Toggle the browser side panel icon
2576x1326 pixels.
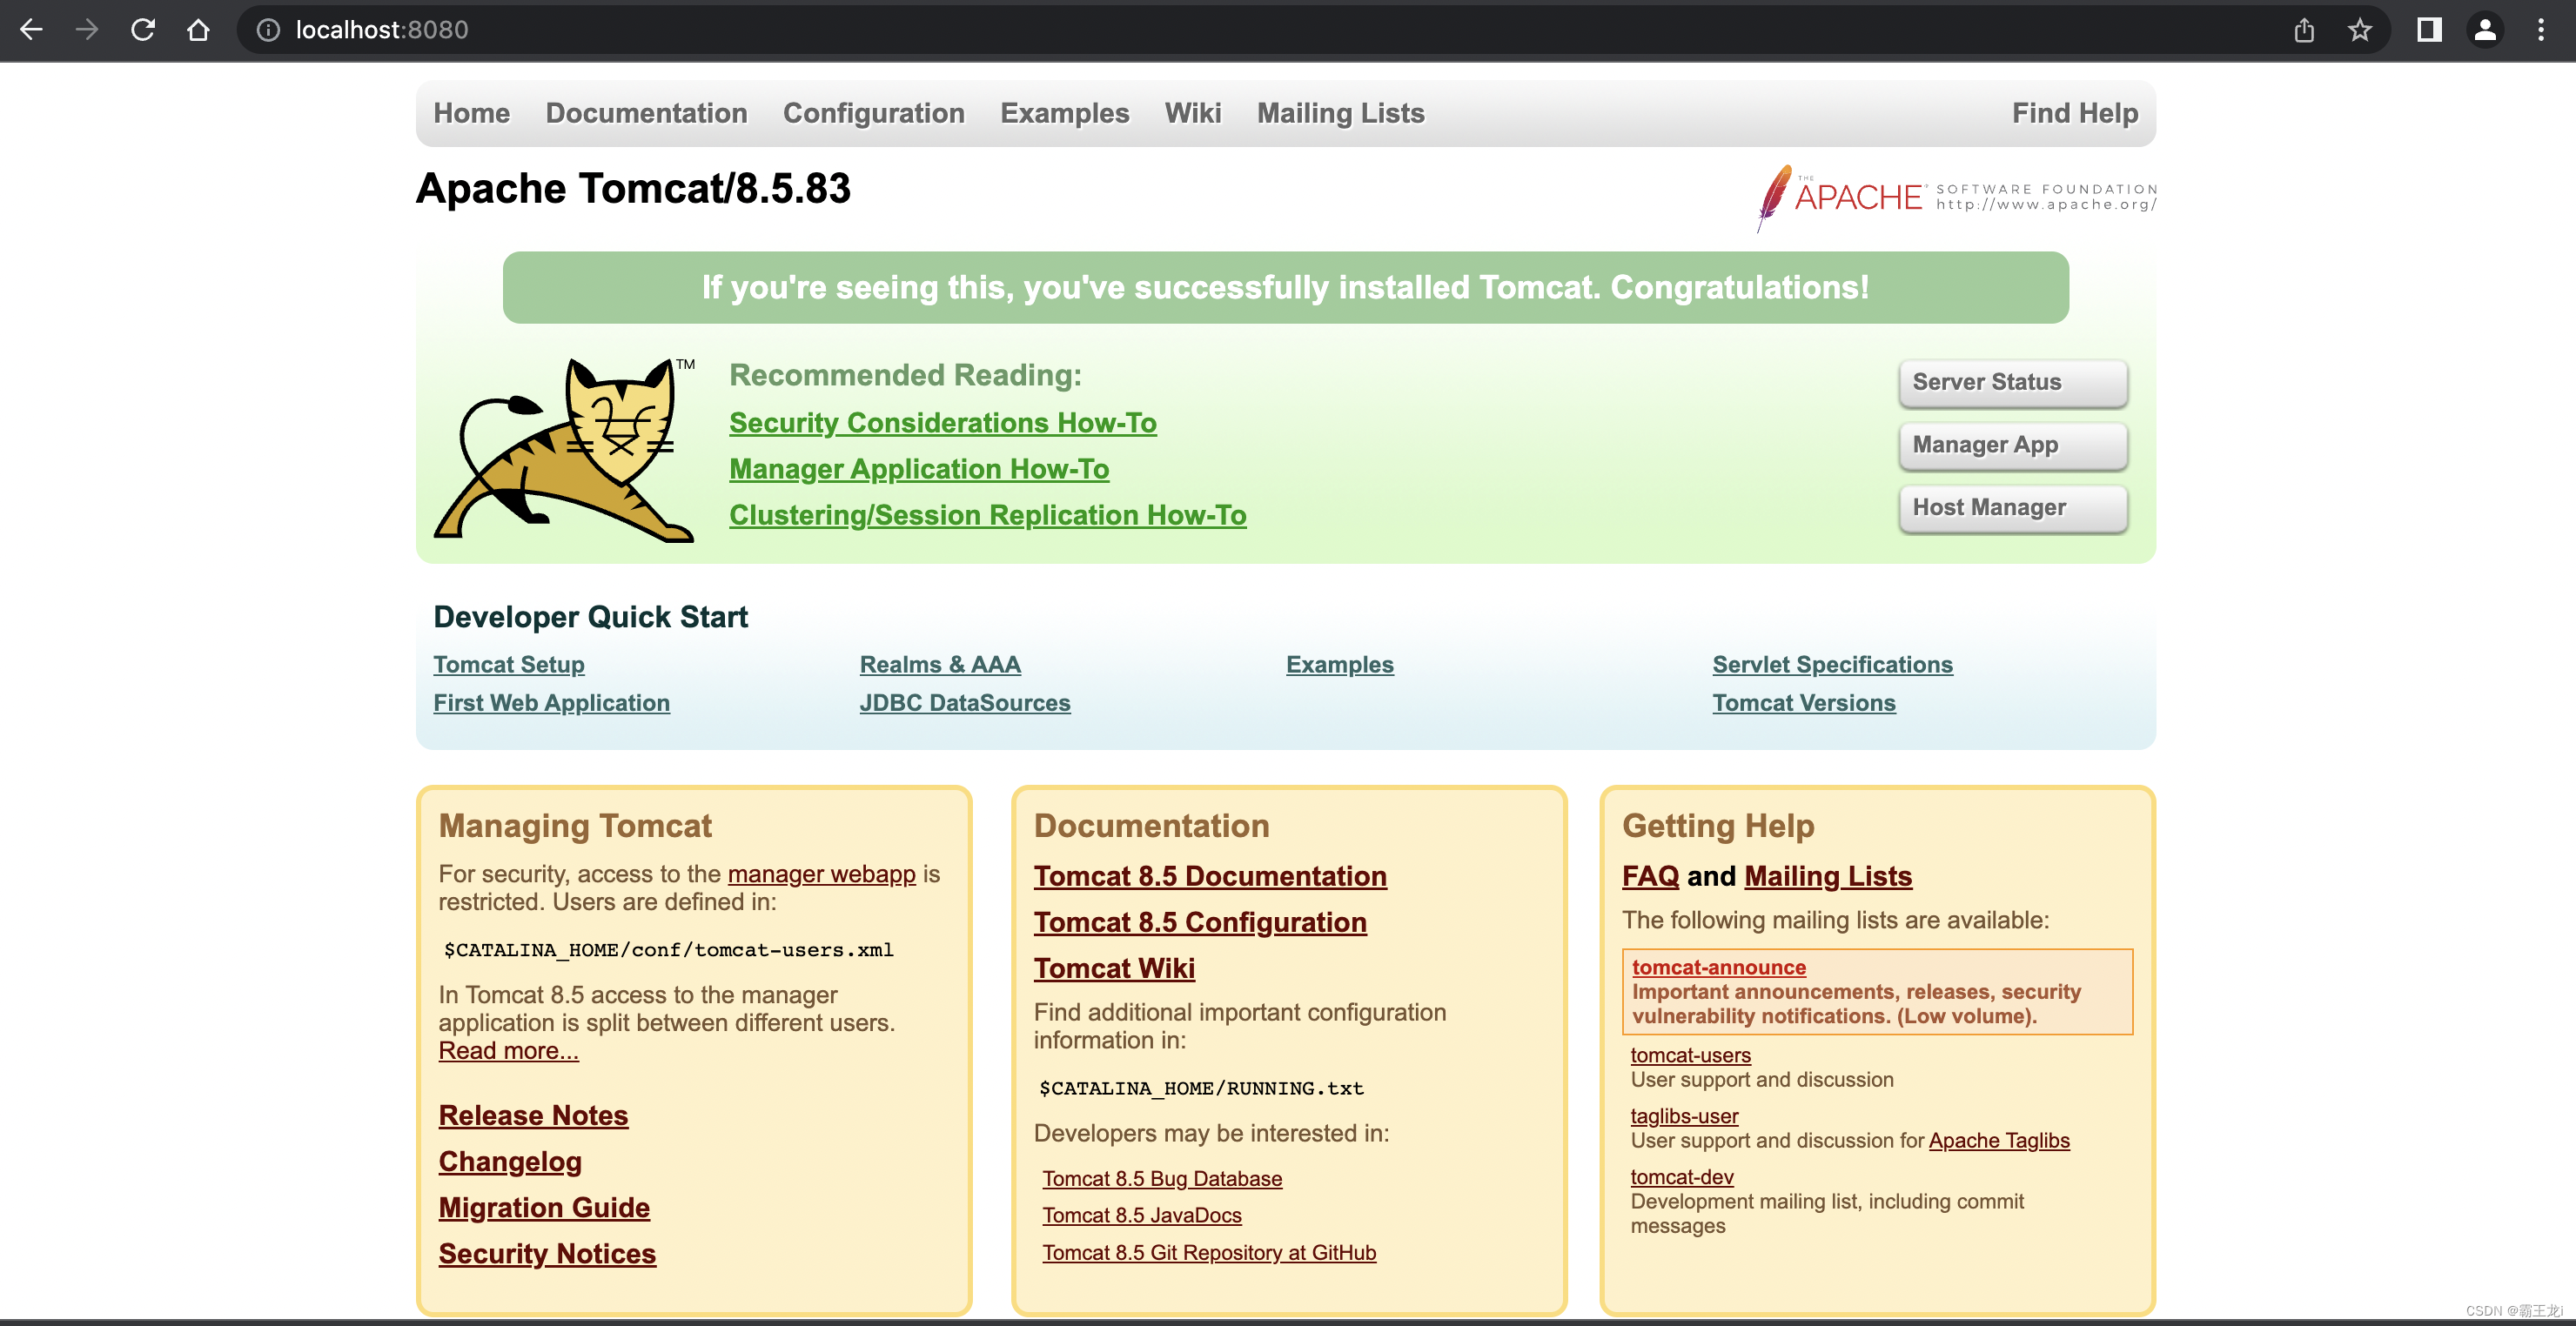2429,30
